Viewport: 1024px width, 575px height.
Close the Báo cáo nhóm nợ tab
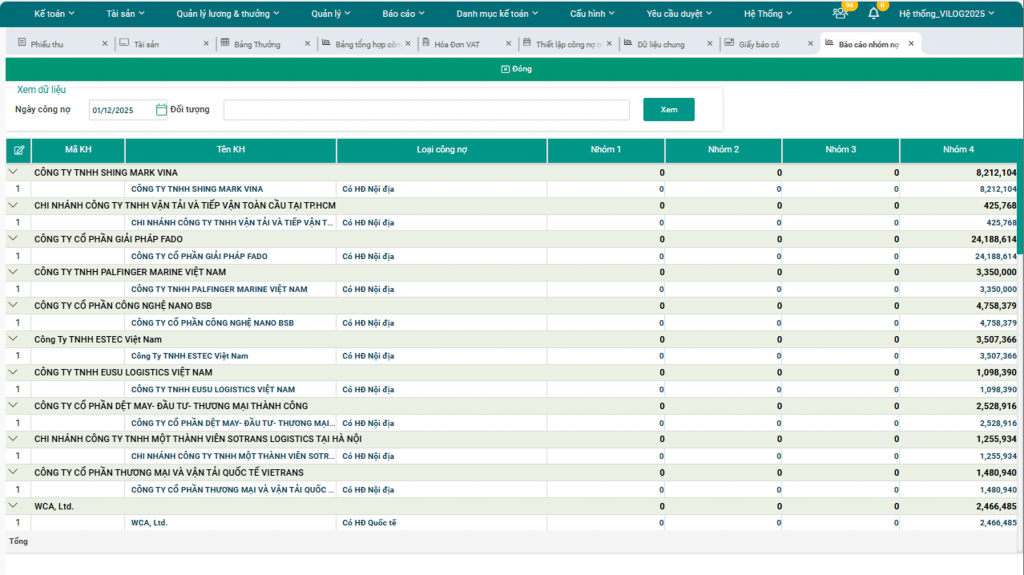[911, 44]
